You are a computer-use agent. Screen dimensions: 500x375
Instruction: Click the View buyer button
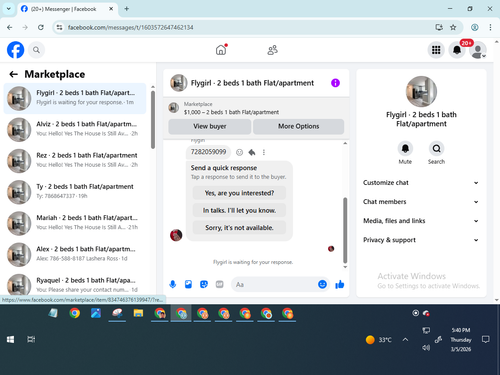click(210, 126)
